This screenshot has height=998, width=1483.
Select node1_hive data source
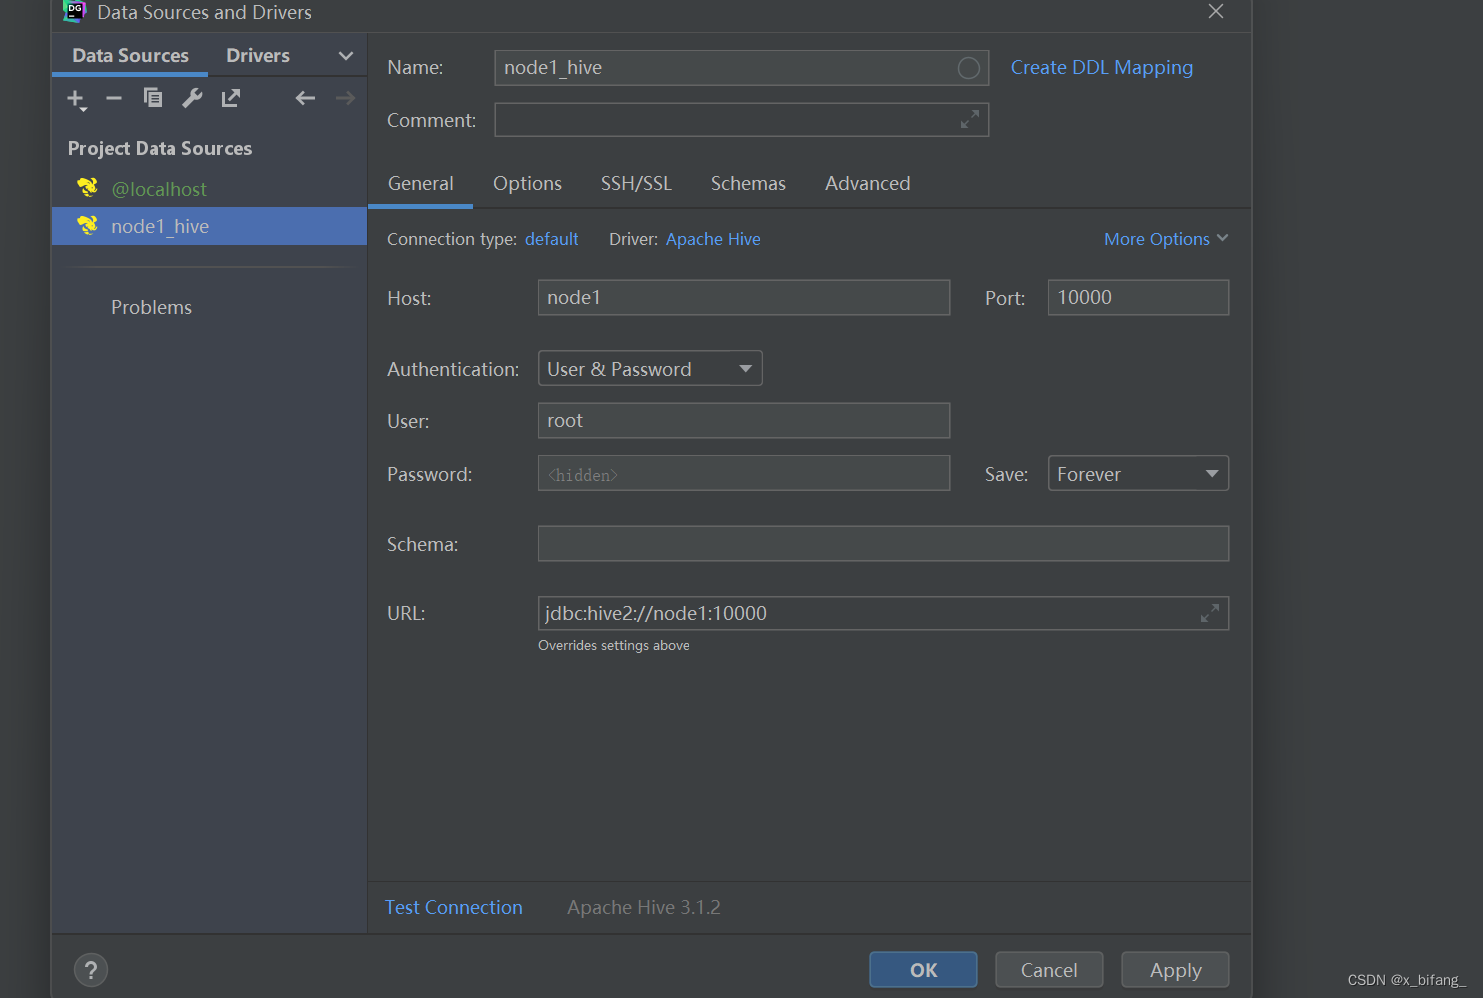coord(209,226)
